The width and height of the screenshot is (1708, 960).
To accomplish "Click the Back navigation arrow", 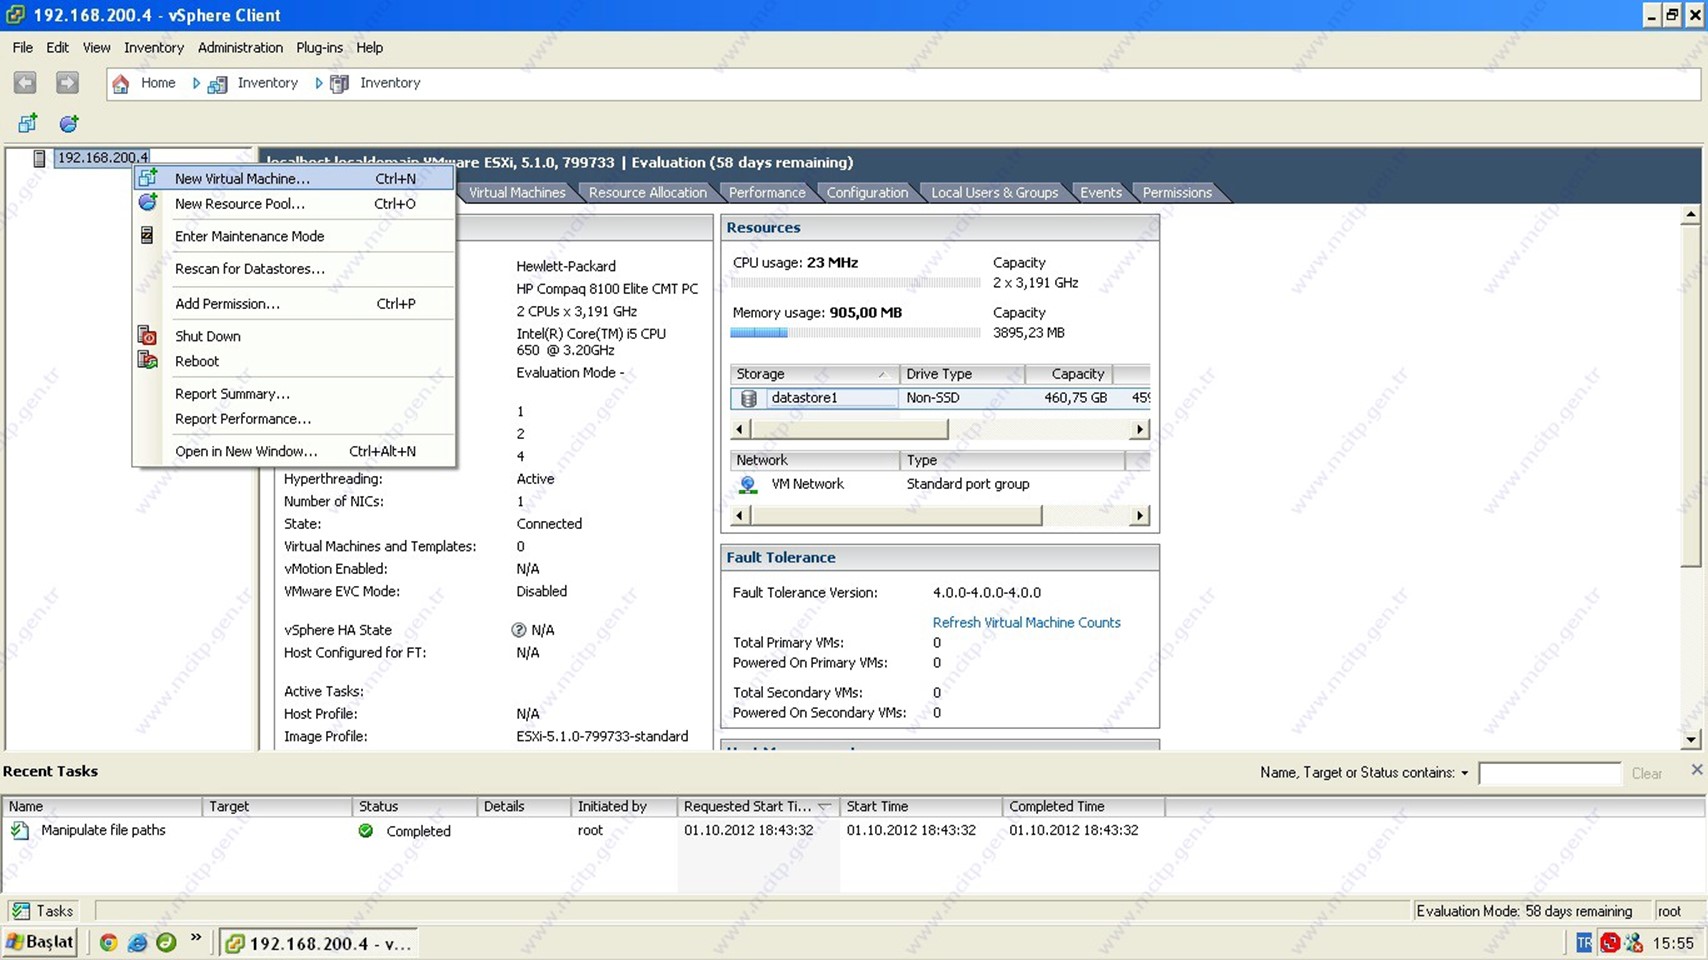I will point(25,83).
